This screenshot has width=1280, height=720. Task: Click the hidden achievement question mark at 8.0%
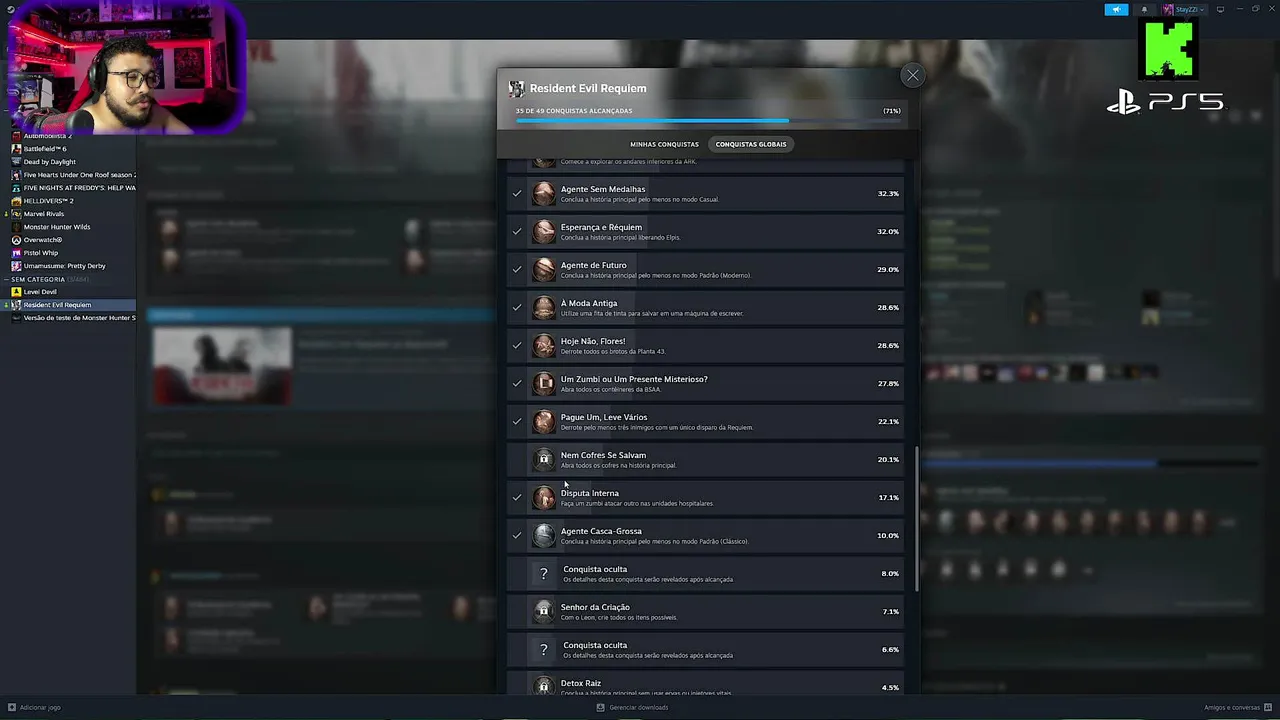click(x=544, y=573)
